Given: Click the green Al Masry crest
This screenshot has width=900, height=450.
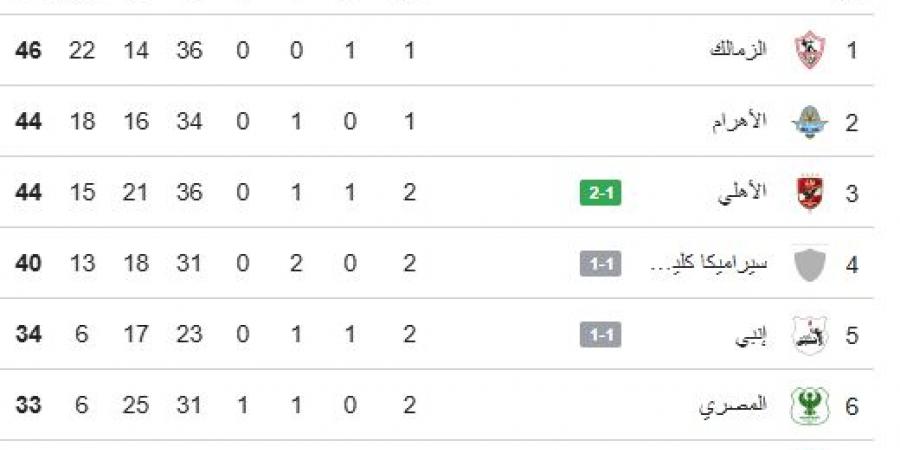Looking at the screenshot, I should [809, 406].
